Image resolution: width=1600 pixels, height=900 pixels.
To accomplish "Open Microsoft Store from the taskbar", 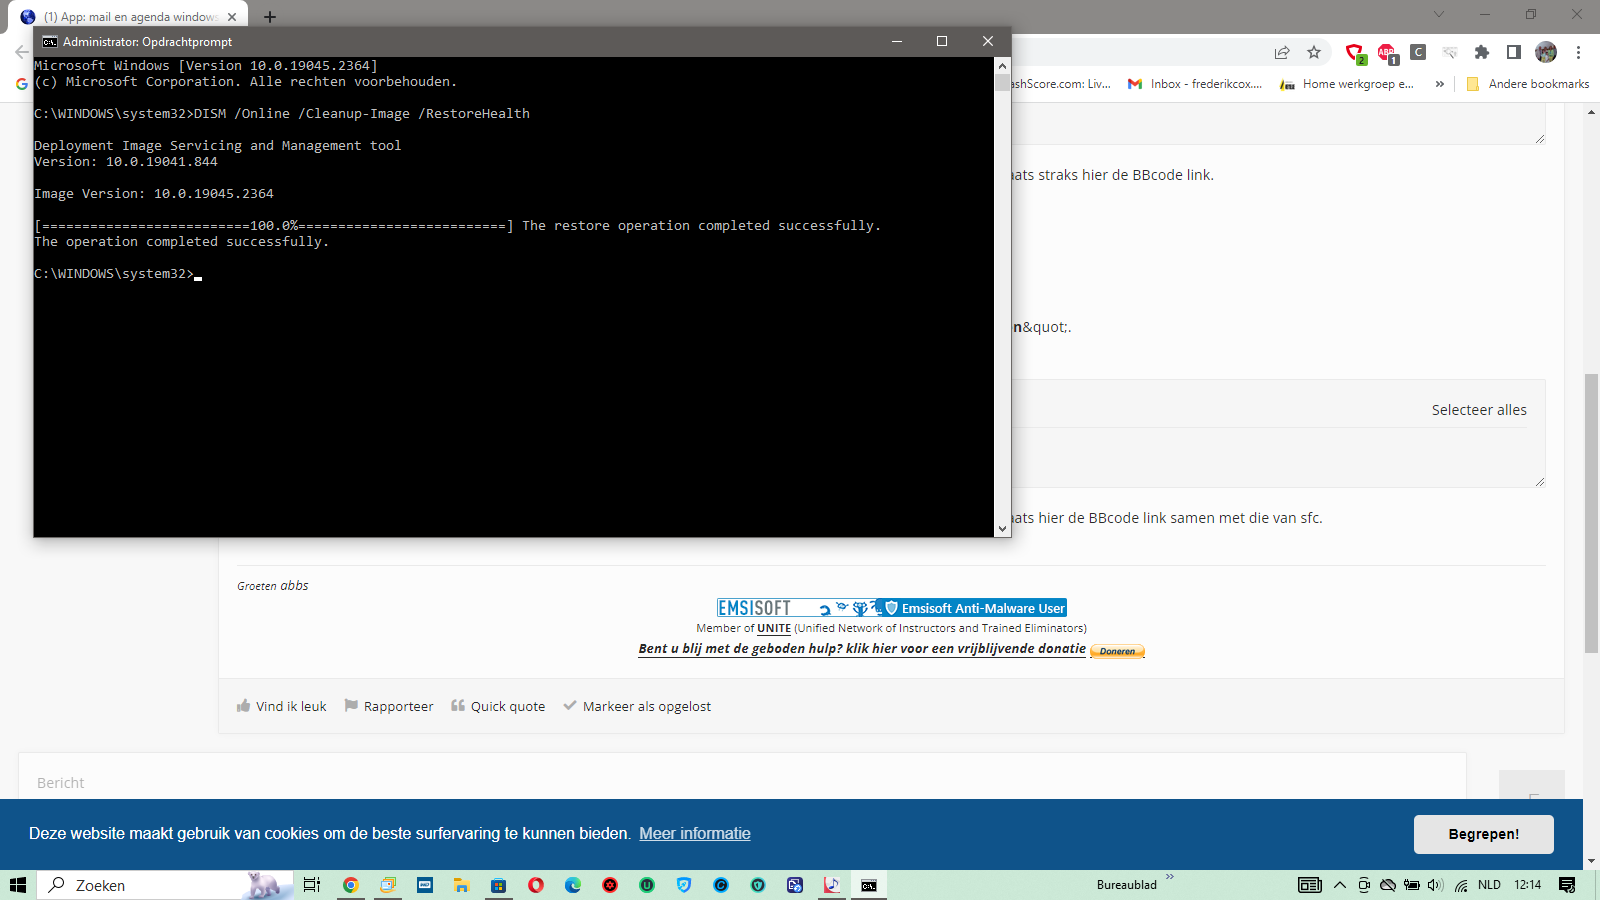I will [498, 885].
